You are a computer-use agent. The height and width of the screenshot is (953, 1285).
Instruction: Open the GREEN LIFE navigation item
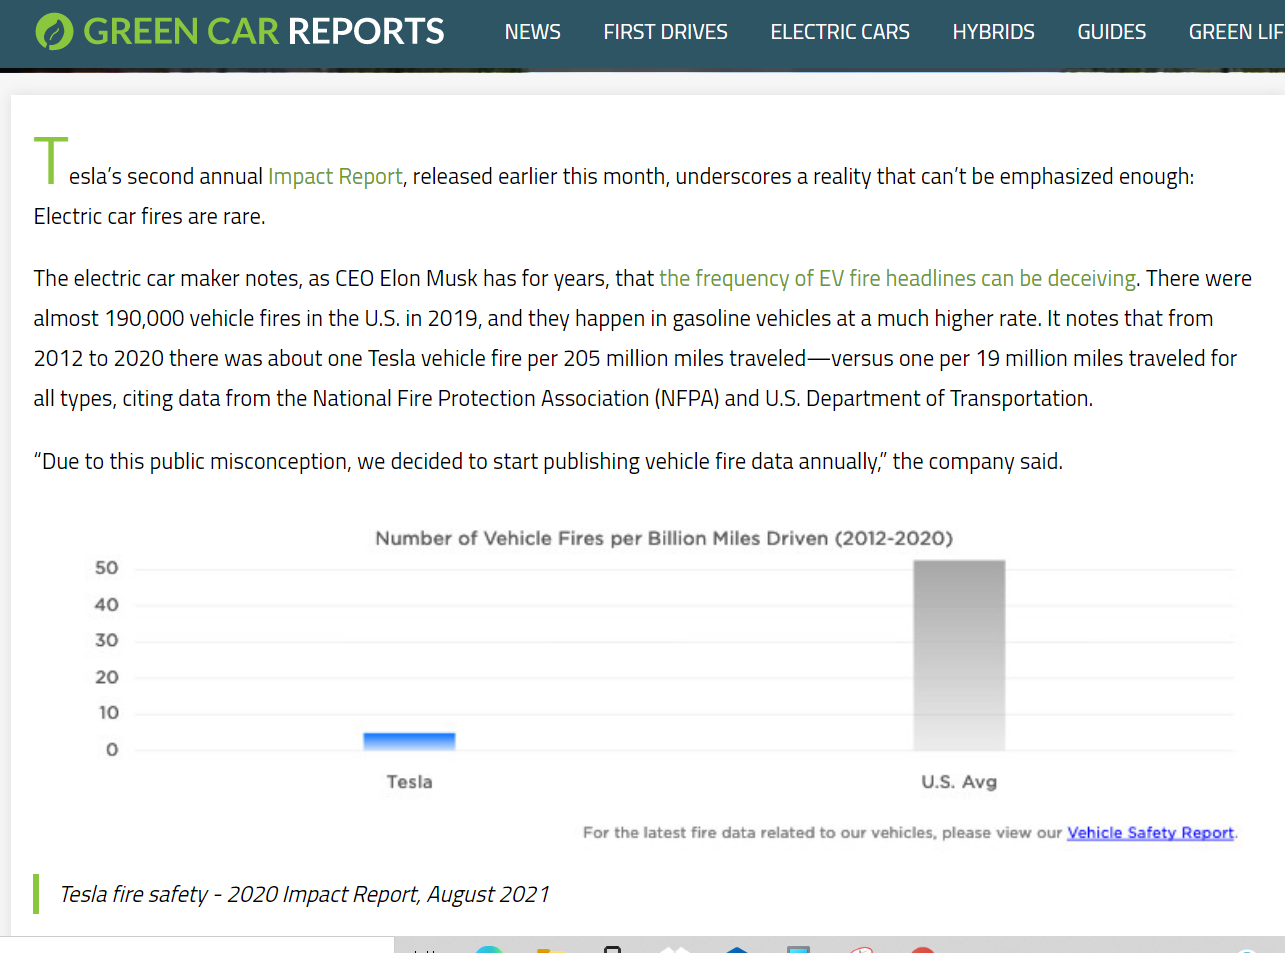pyautogui.click(x=1237, y=32)
